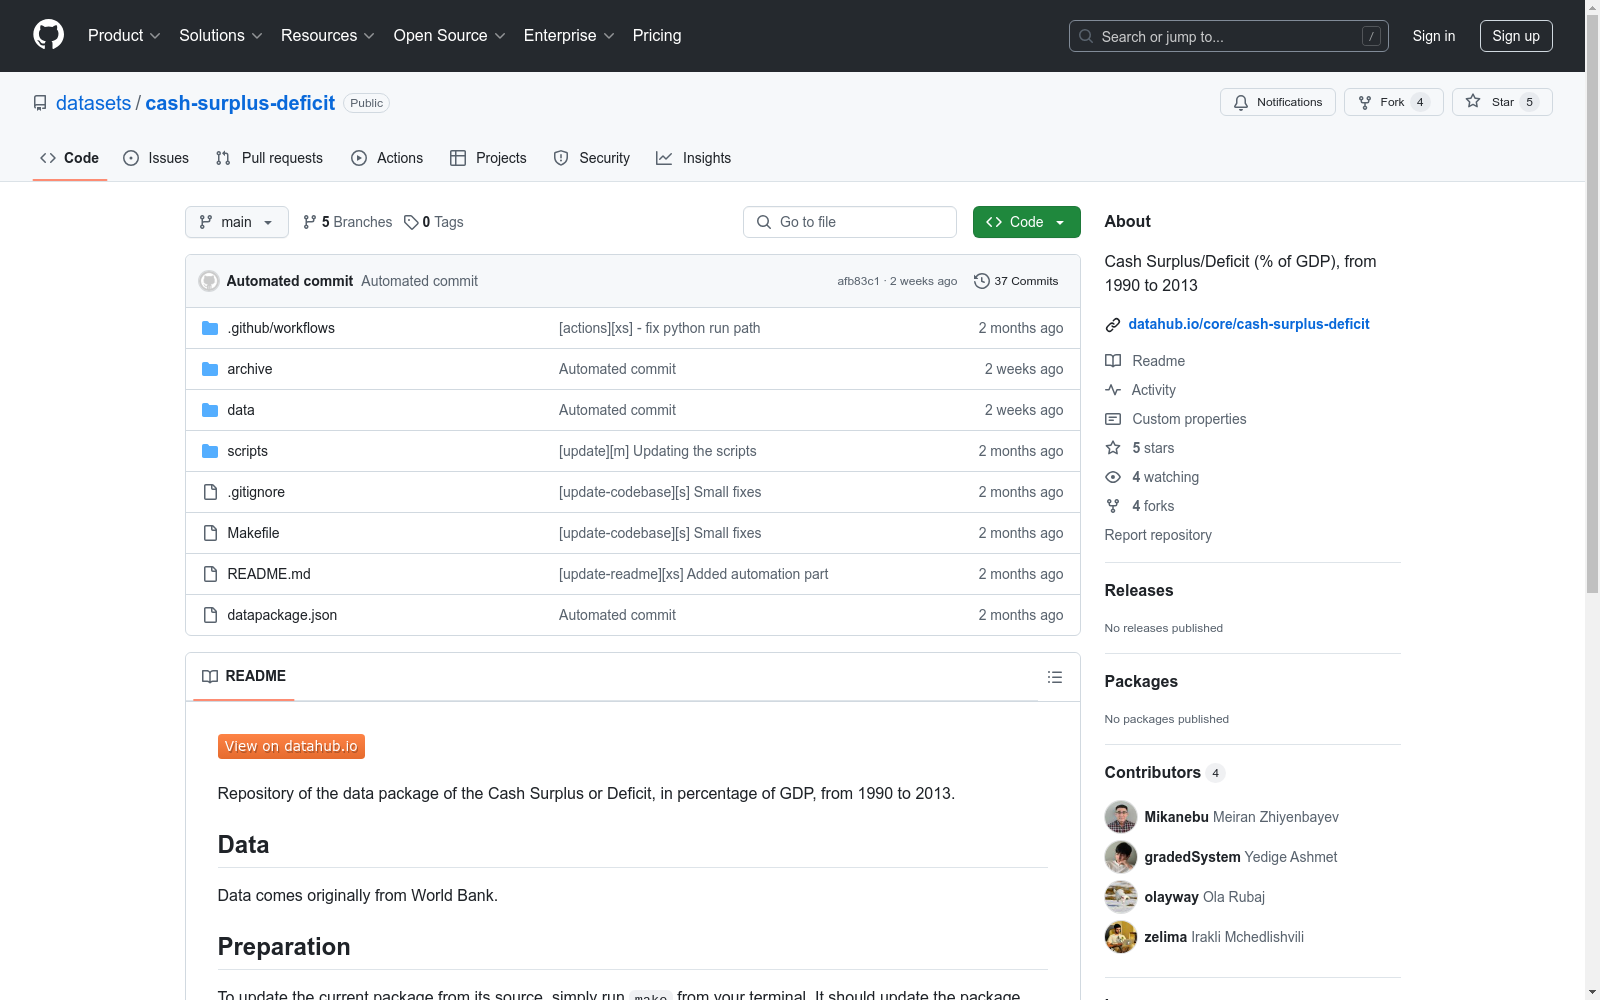
Task: Open the Packages heading link
Action: (x=1141, y=681)
